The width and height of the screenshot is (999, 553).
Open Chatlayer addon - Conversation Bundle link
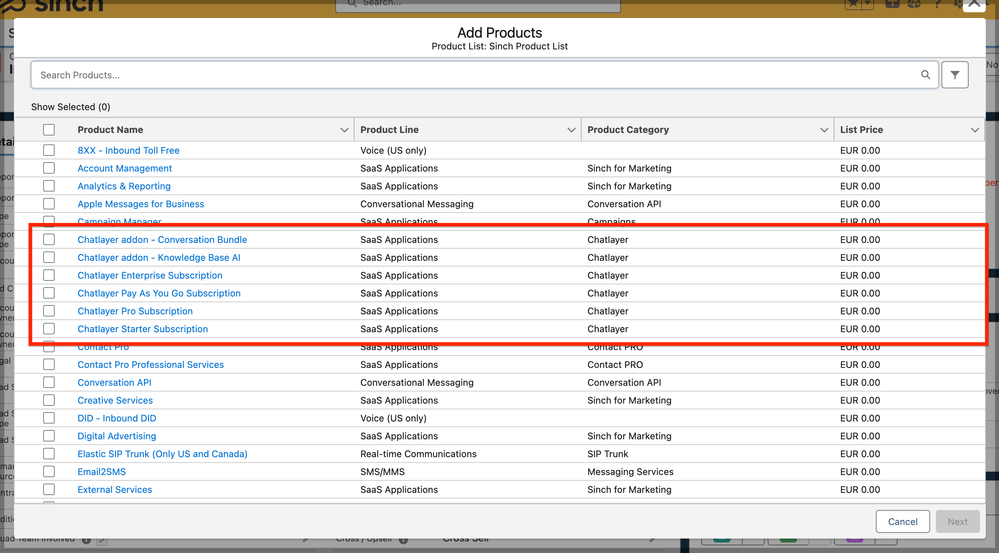point(162,240)
